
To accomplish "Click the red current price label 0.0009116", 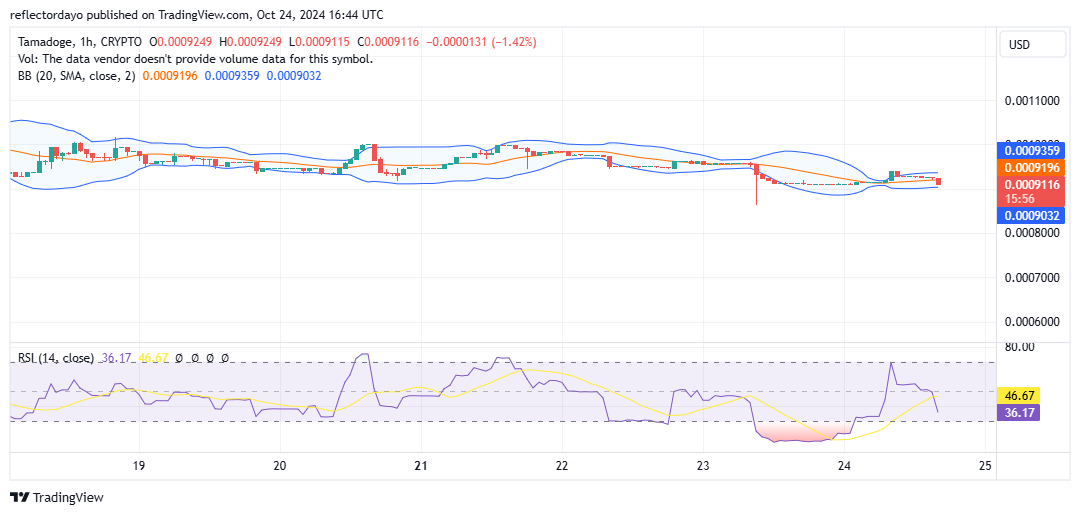I will coord(1031,185).
